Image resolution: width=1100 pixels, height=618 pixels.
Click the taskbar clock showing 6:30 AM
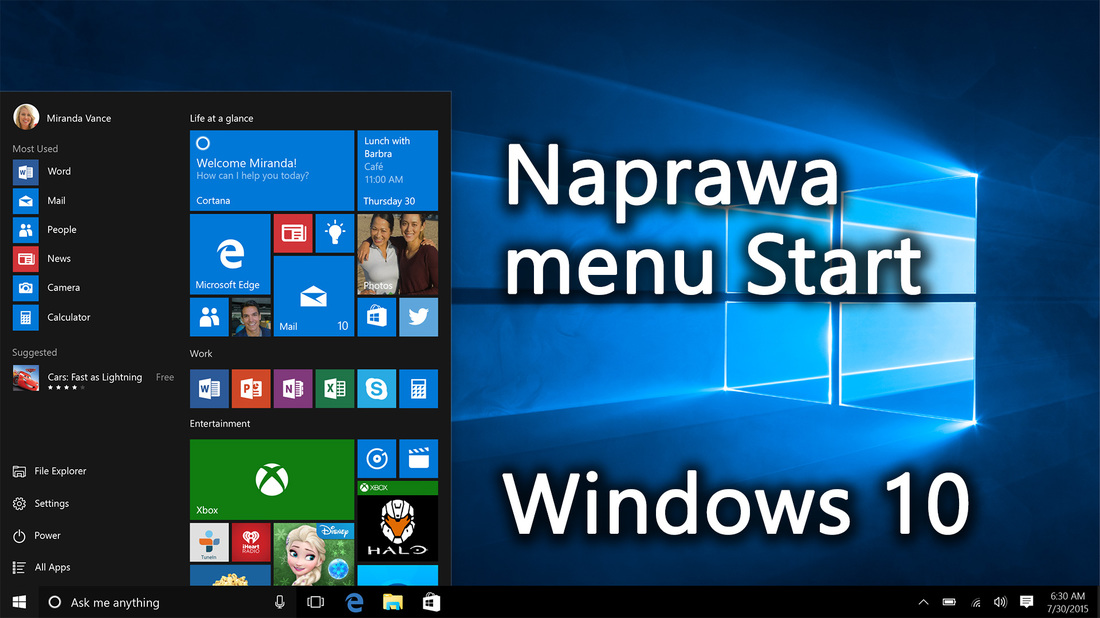[1067, 602]
